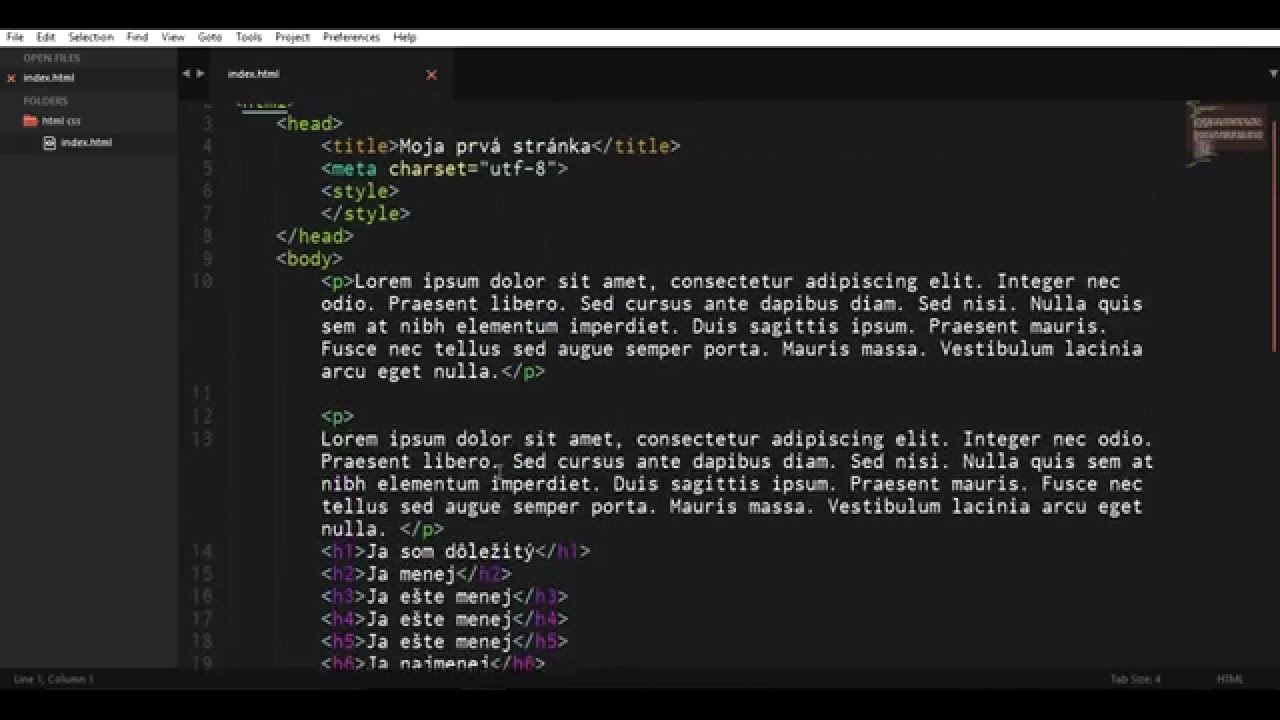Click the h1 line Ja som dôležitý
The height and width of the screenshot is (720, 1280).
coord(456,551)
